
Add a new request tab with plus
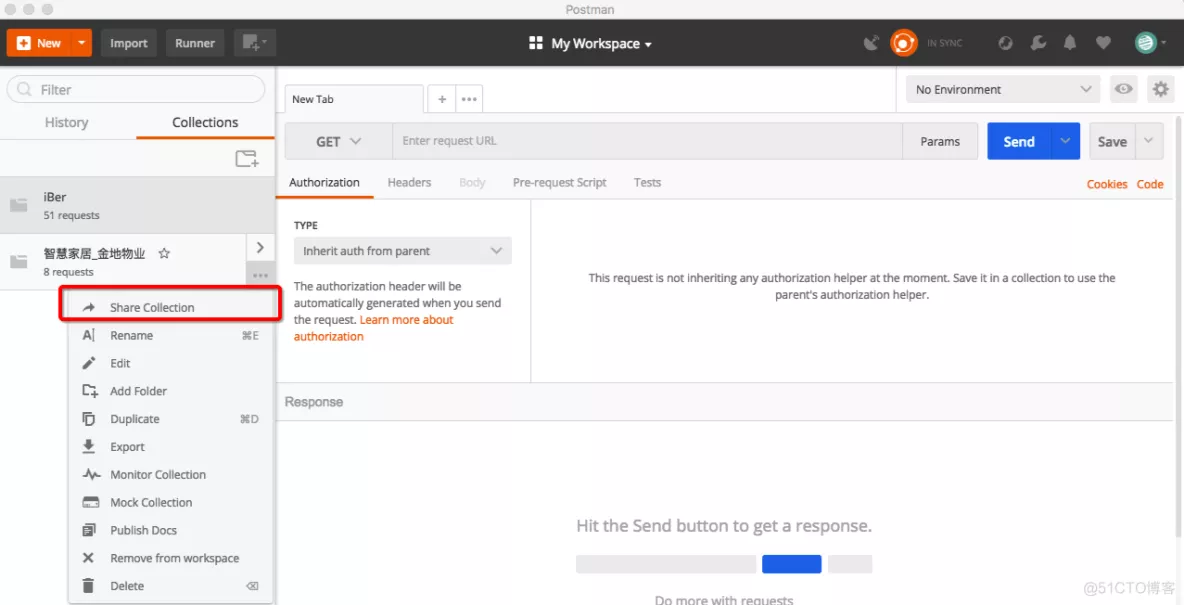coord(442,99)
